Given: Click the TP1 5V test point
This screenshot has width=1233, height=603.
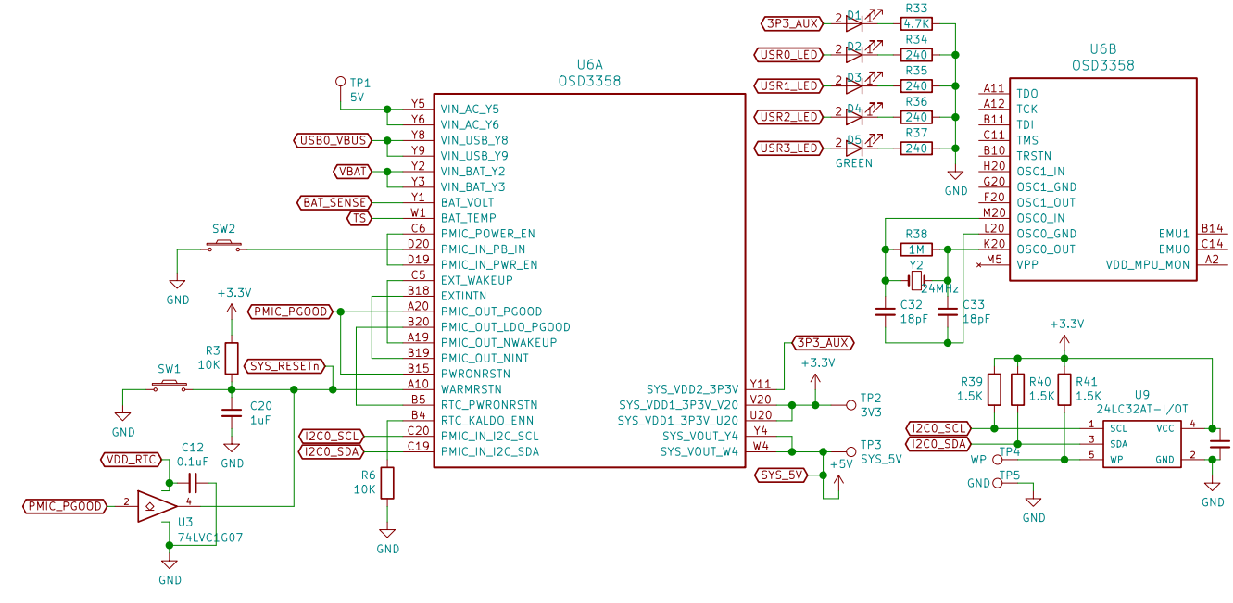Looking at the screenshot, I should point(340,81).
